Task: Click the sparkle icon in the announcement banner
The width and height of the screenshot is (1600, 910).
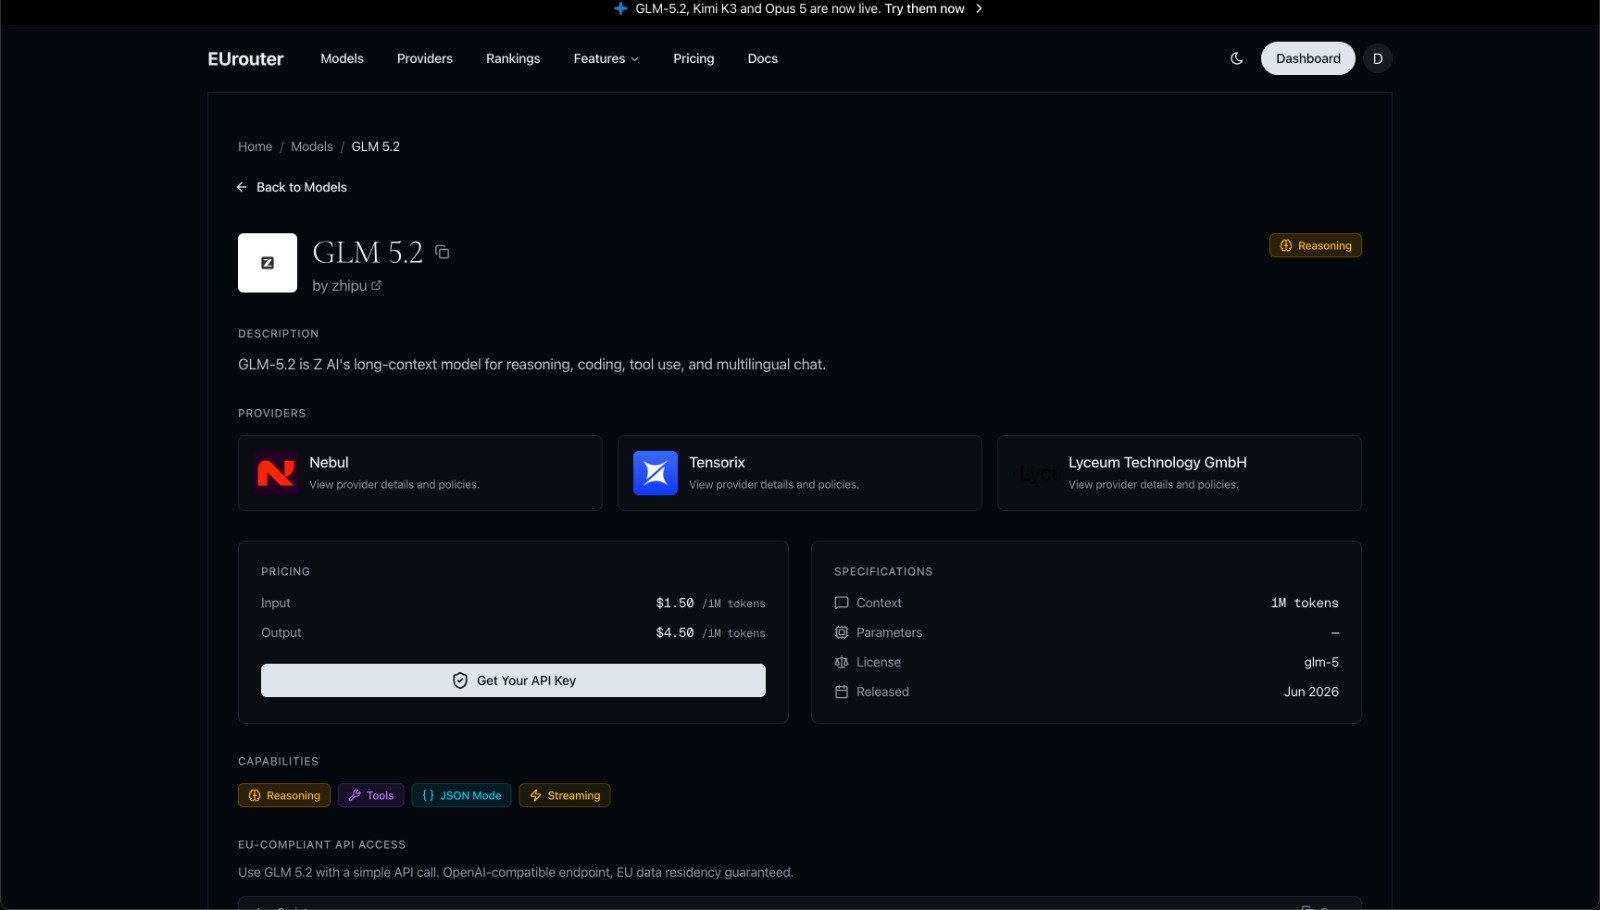Action: [621, 8]
